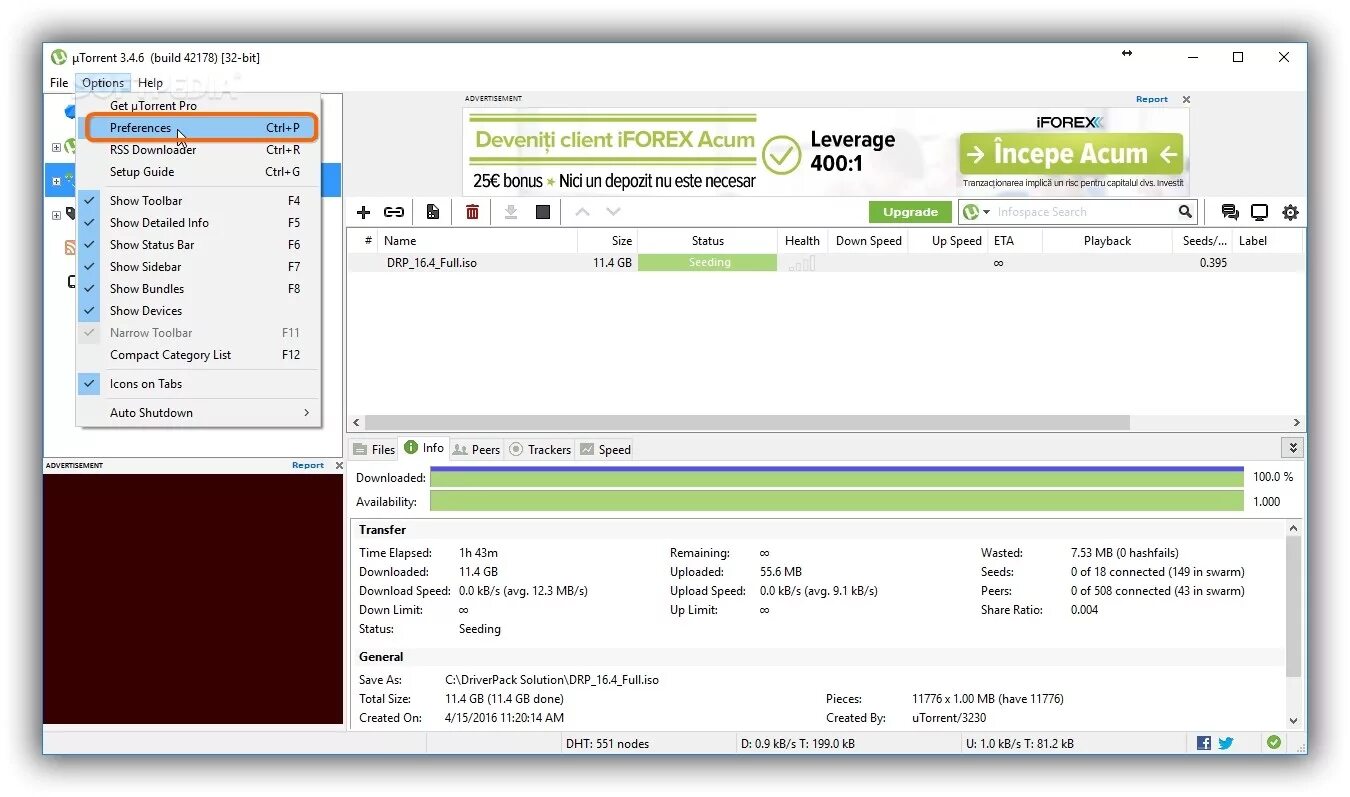1350x797 pixels.
Task: Open RSS Downloader menu entry
Action: (x=198, y=150)
